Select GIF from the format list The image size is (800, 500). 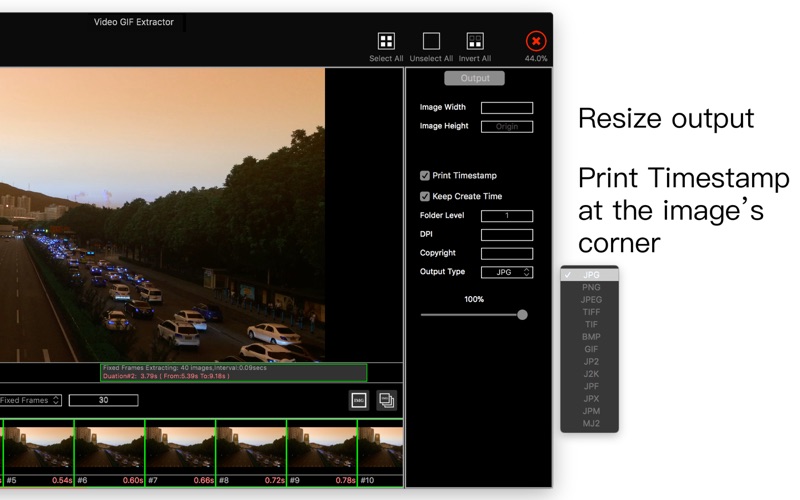click(590, 349)
